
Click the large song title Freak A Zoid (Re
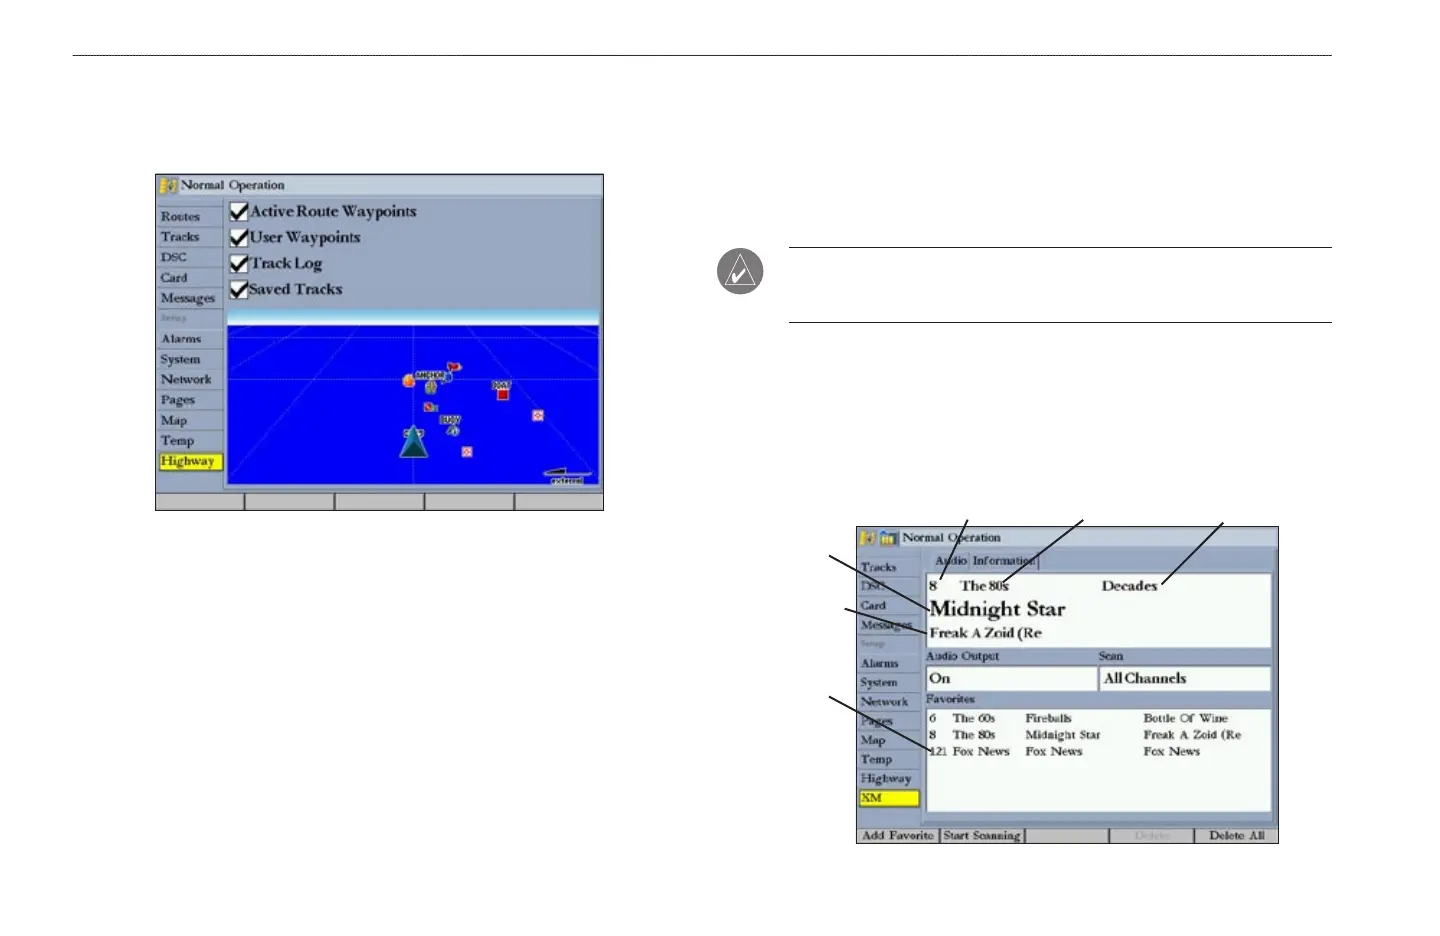click(986, 633)
